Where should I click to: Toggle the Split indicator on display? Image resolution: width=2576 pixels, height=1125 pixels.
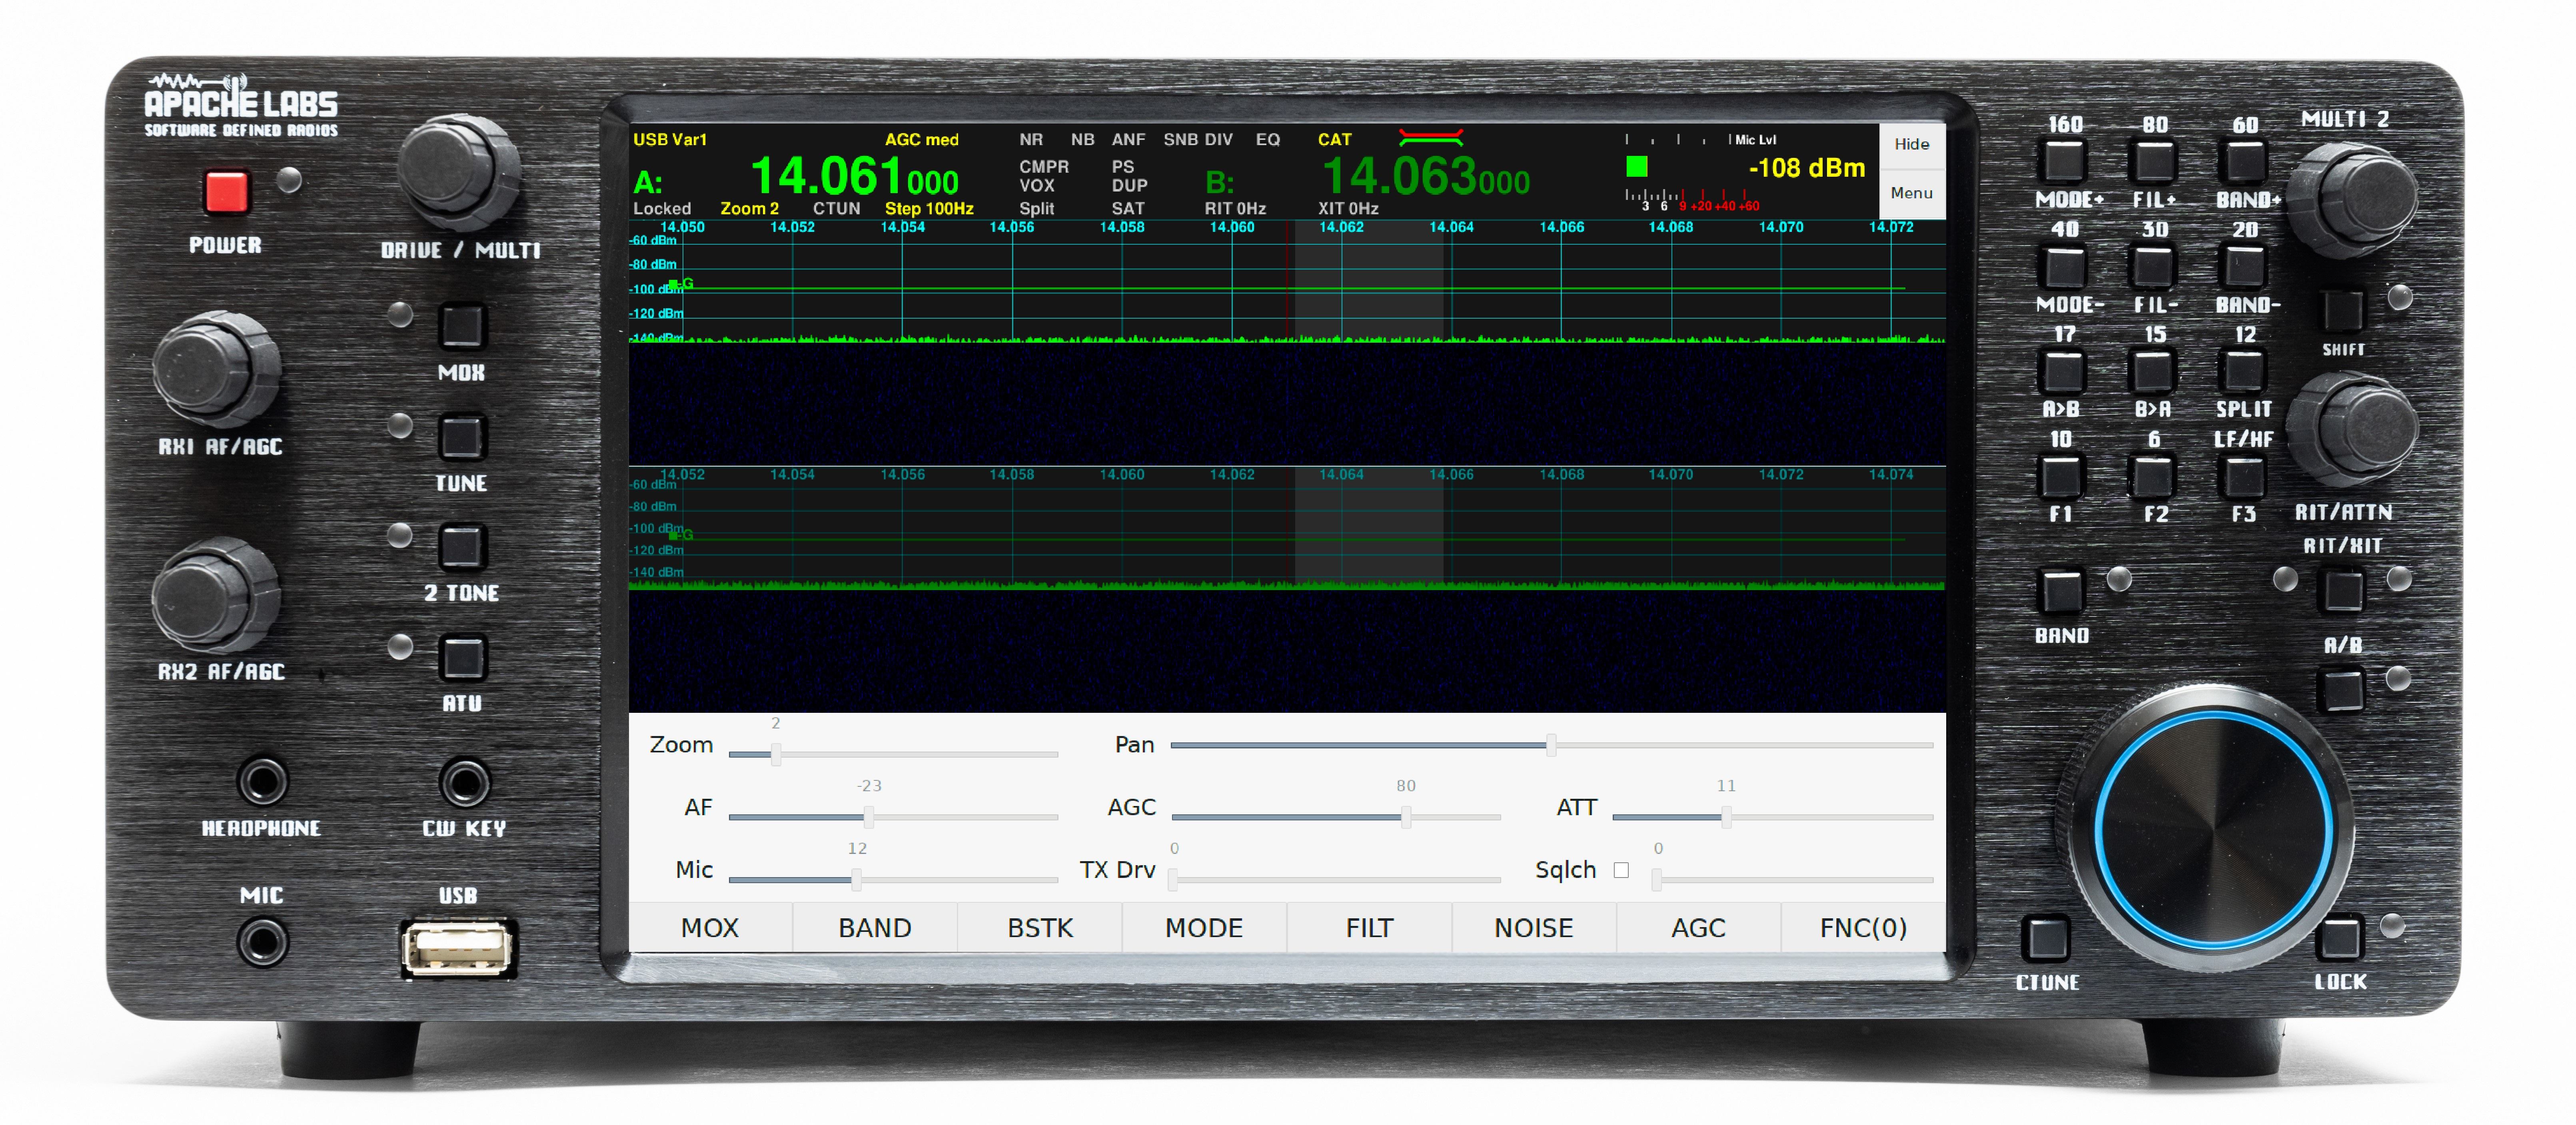[1036, 208]
